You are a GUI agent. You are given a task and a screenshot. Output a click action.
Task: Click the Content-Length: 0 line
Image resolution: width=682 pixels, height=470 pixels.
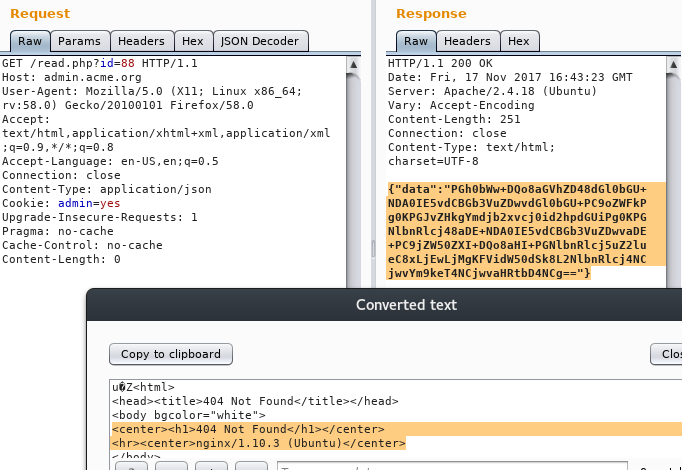(x=61, y=259)
